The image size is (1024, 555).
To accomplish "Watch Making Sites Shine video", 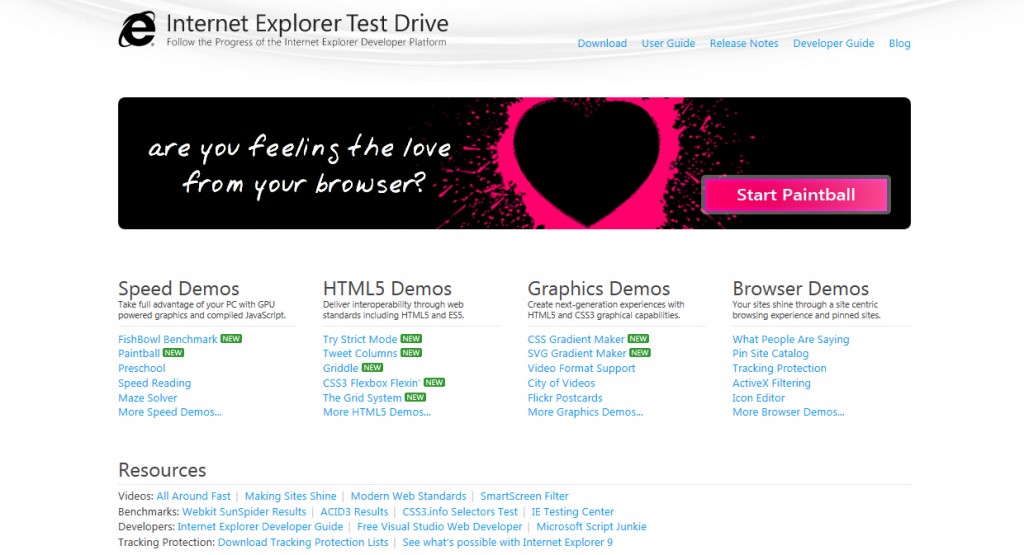I will tap(291, 496).
